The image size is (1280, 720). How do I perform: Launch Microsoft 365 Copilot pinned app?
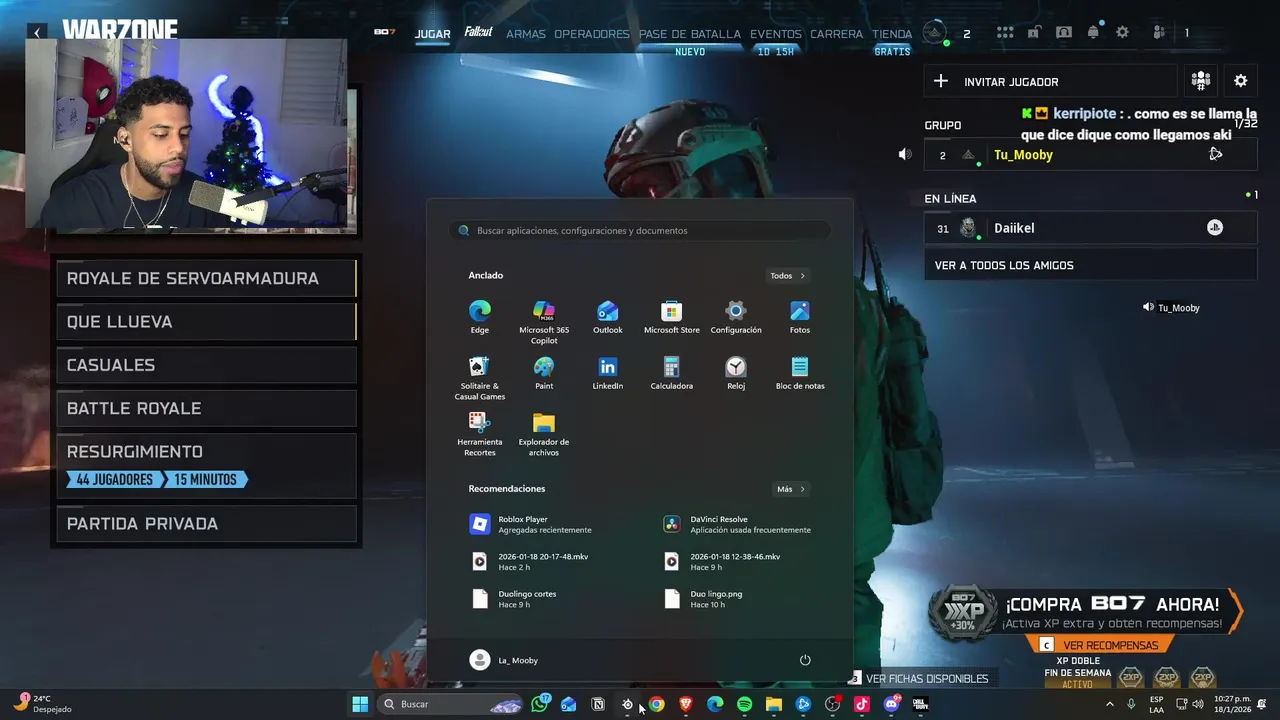pos(544,321)
